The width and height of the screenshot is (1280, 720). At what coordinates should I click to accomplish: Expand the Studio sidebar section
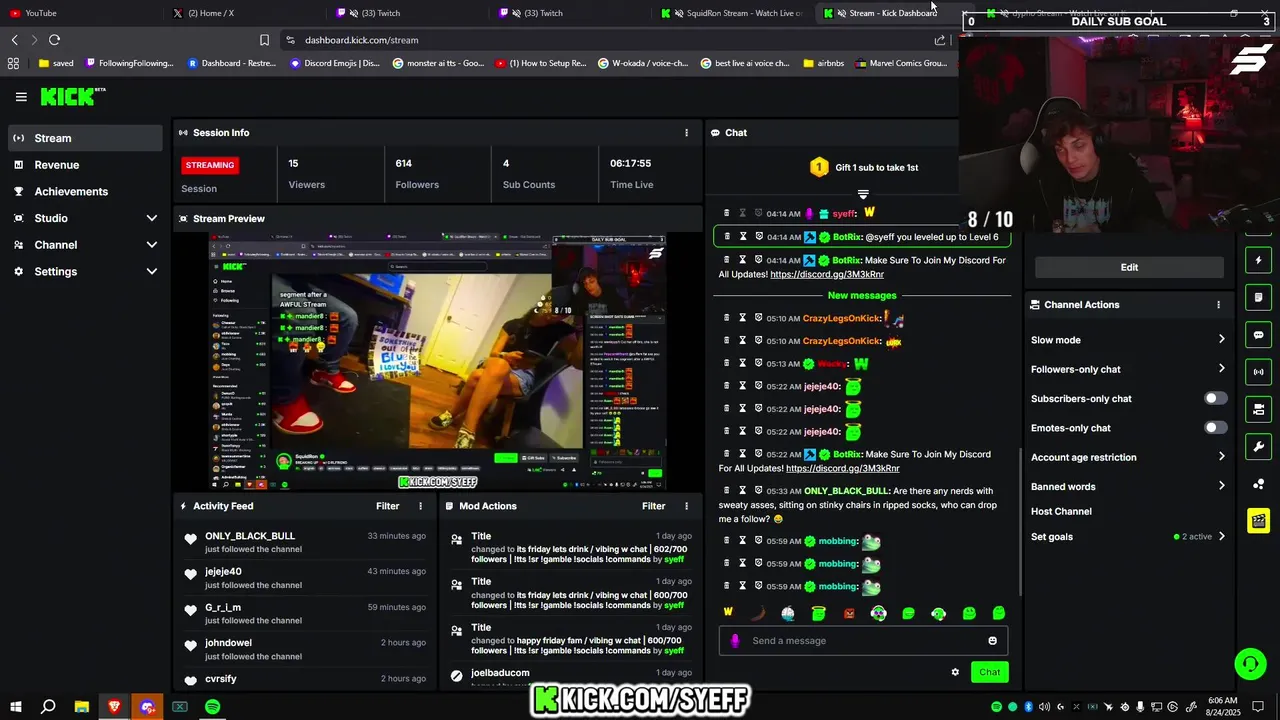(152, 218)
